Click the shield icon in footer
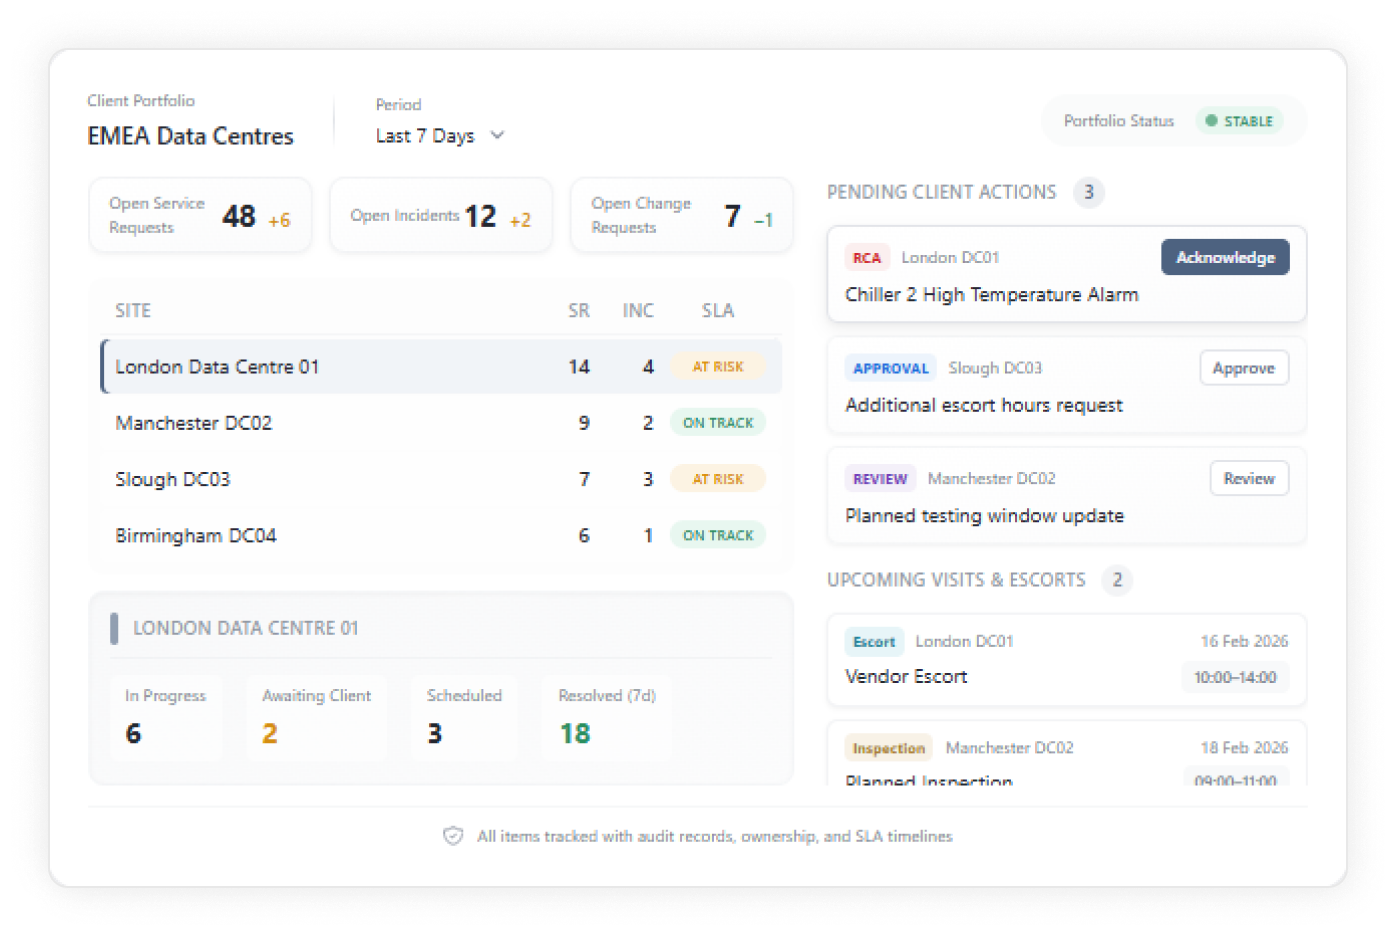 pyautogui.click(x=453, y=836)
